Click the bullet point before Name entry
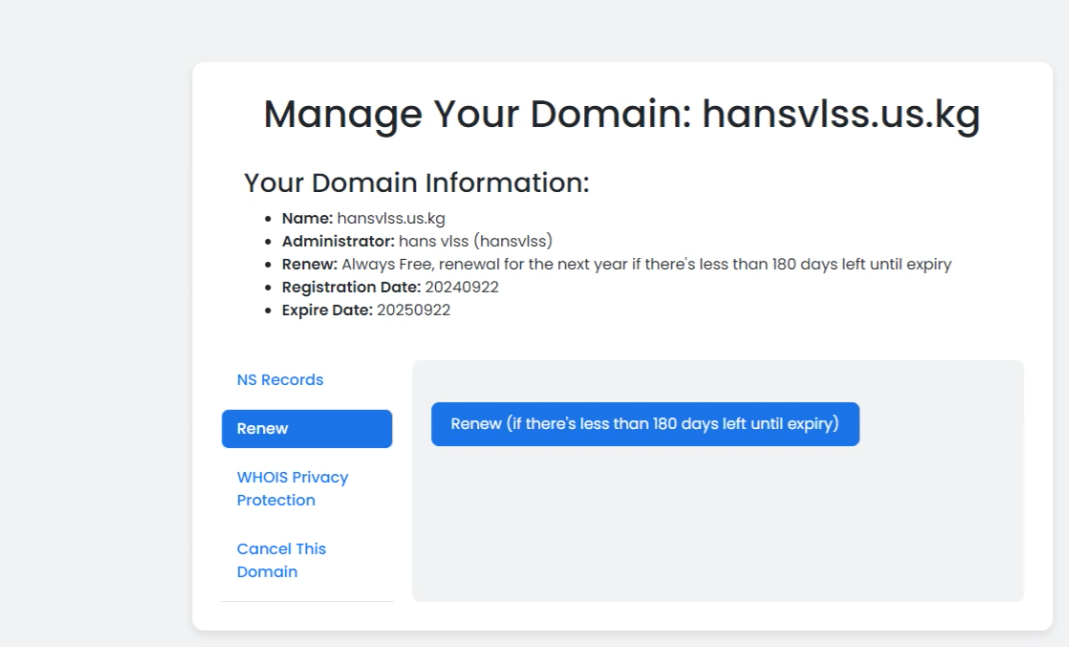Viewport: 1069px width, 647px height. 268,219
